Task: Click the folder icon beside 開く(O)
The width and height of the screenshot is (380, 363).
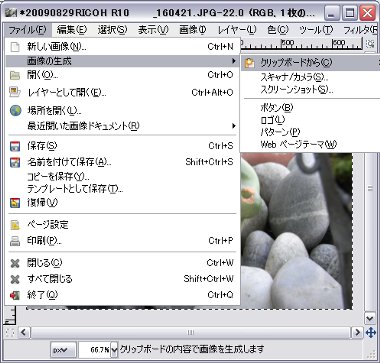Action: coord(15,75)
